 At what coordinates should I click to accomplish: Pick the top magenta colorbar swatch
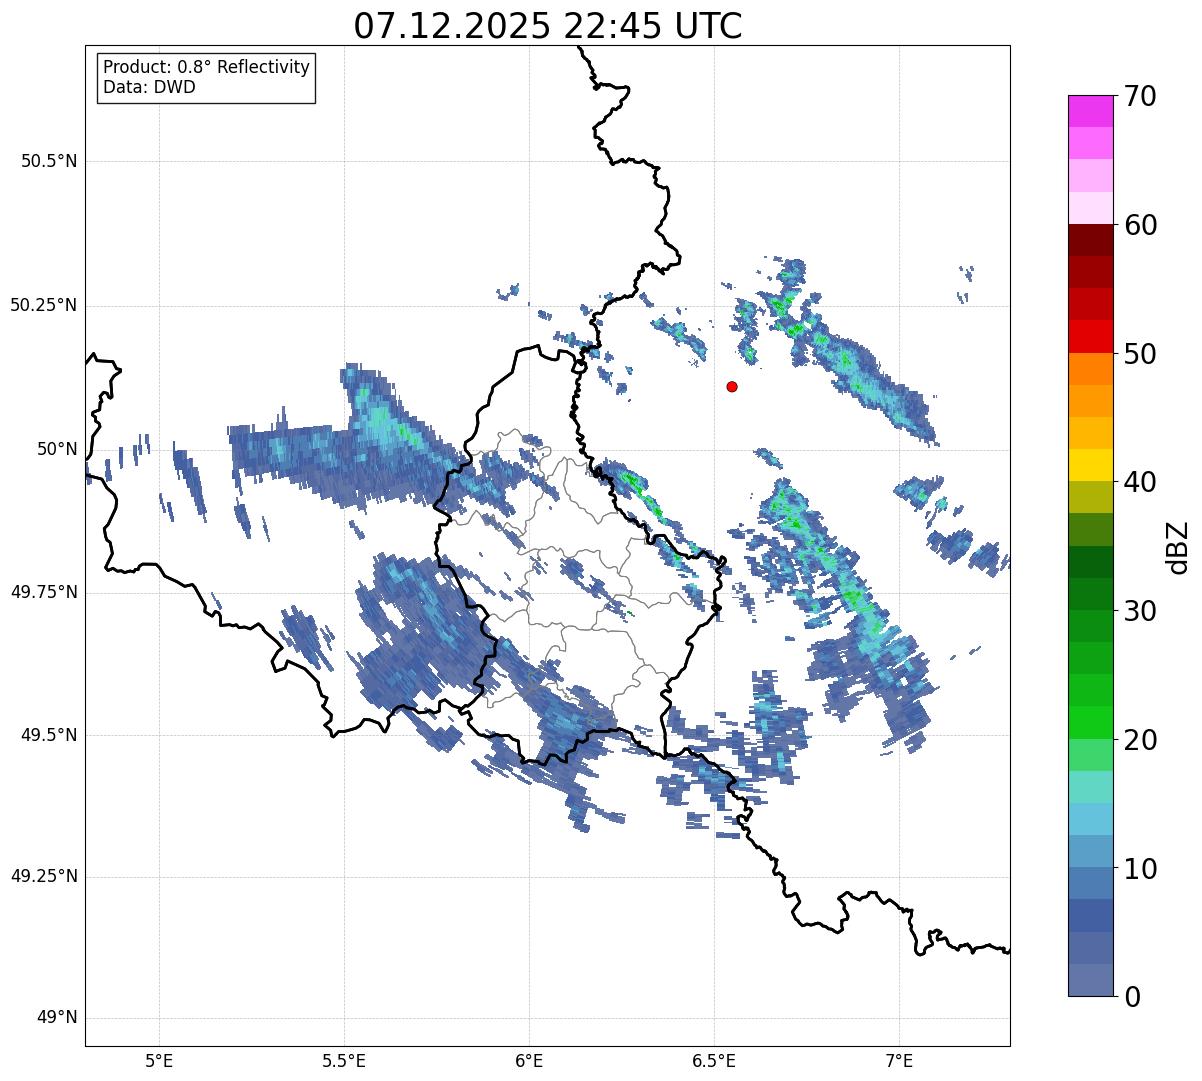pos(1091,111)
